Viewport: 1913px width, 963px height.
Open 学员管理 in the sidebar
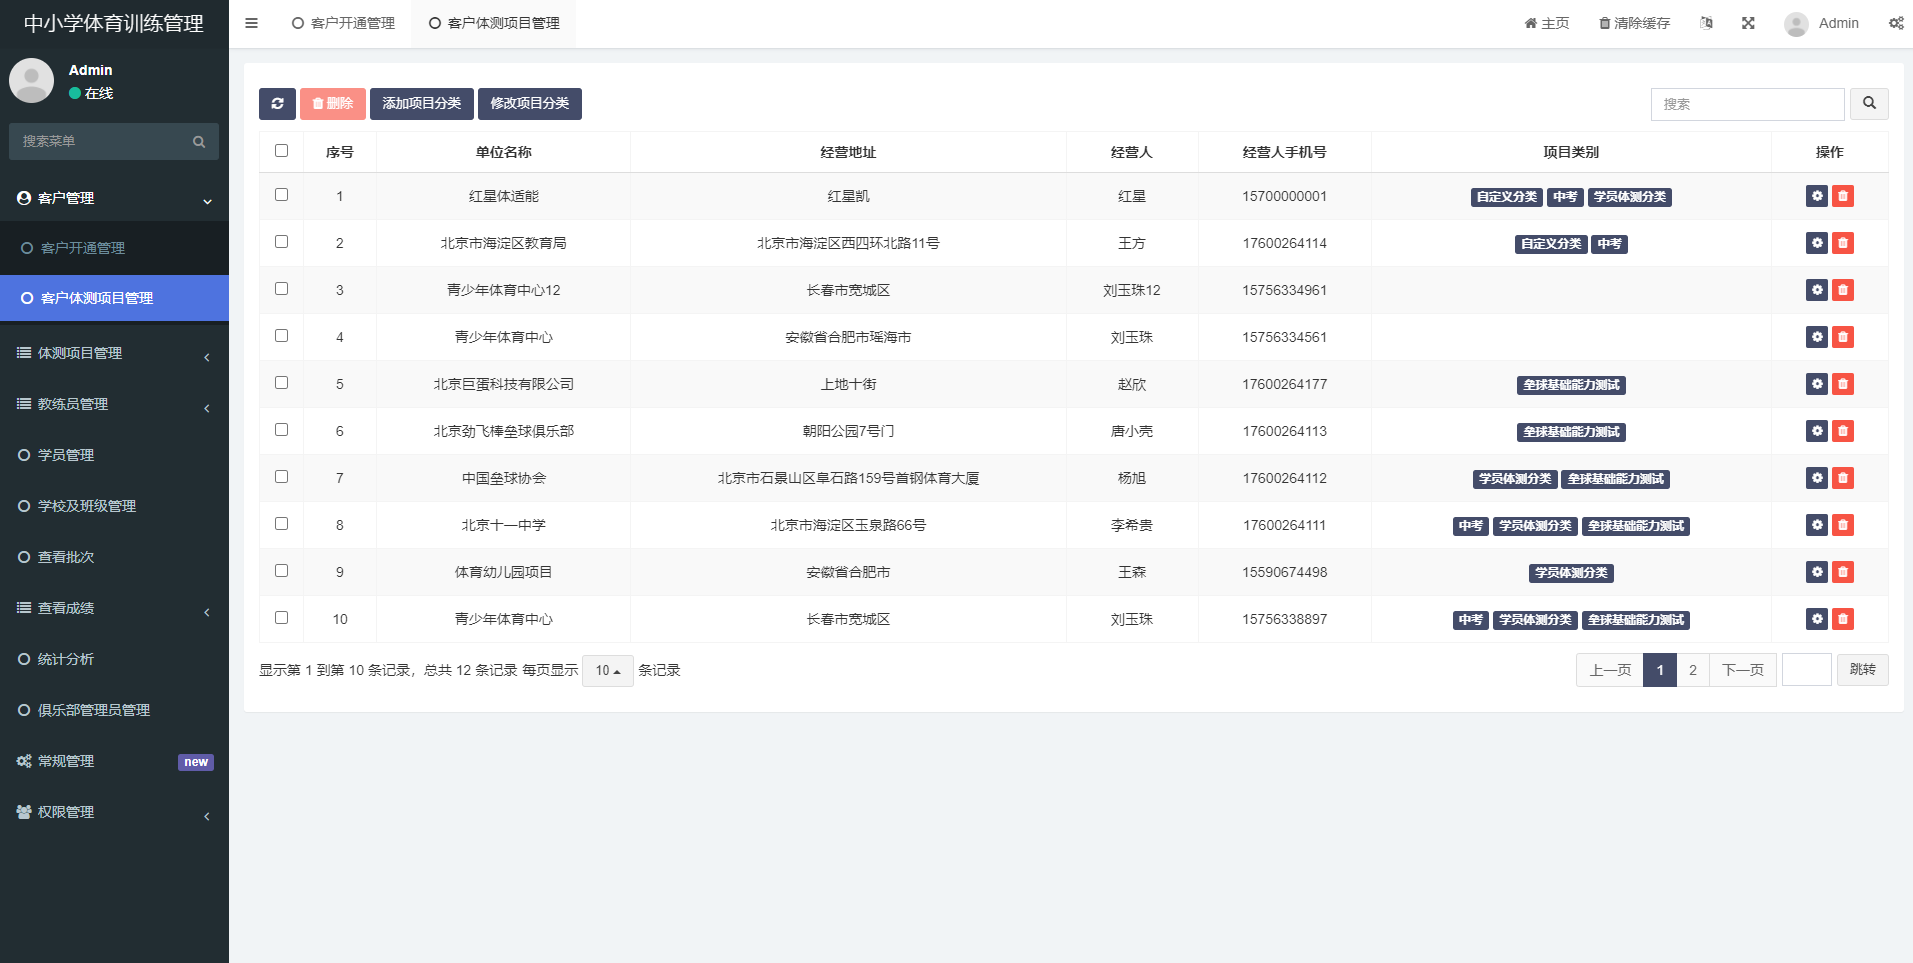tap(66, 455)
